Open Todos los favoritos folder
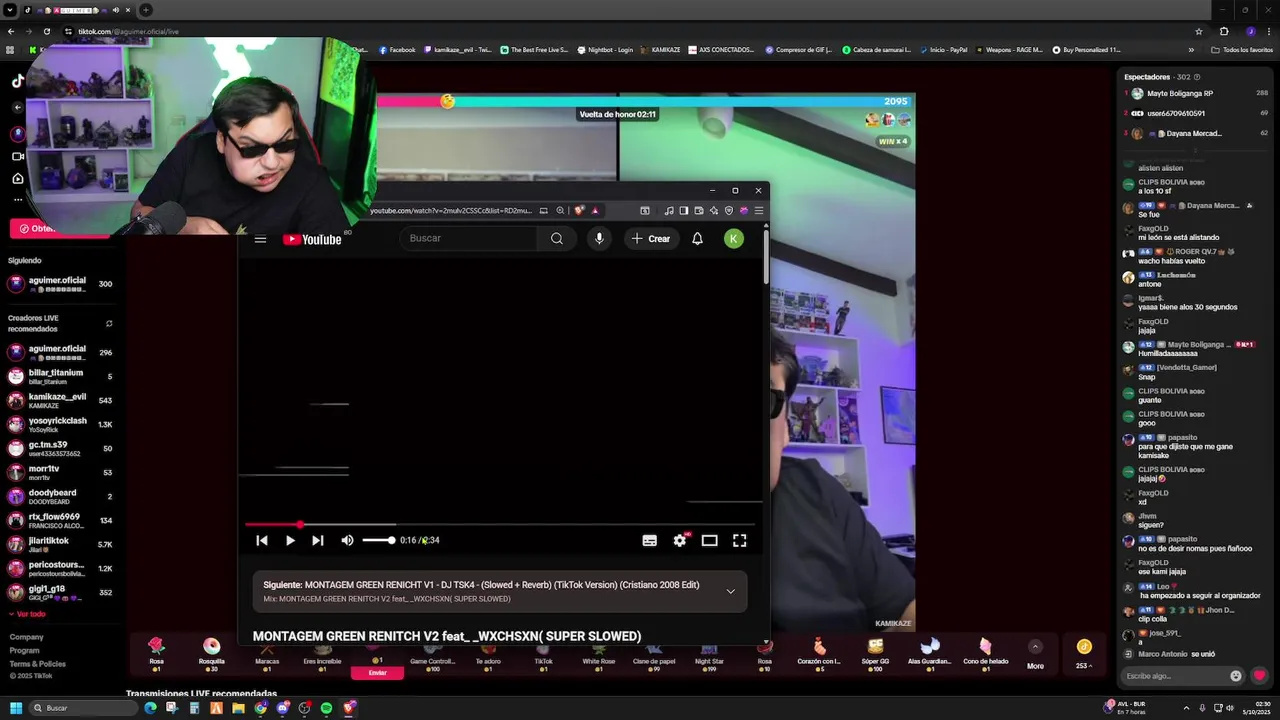This screenshot has height=720, width=1280. pos(1242,49)
